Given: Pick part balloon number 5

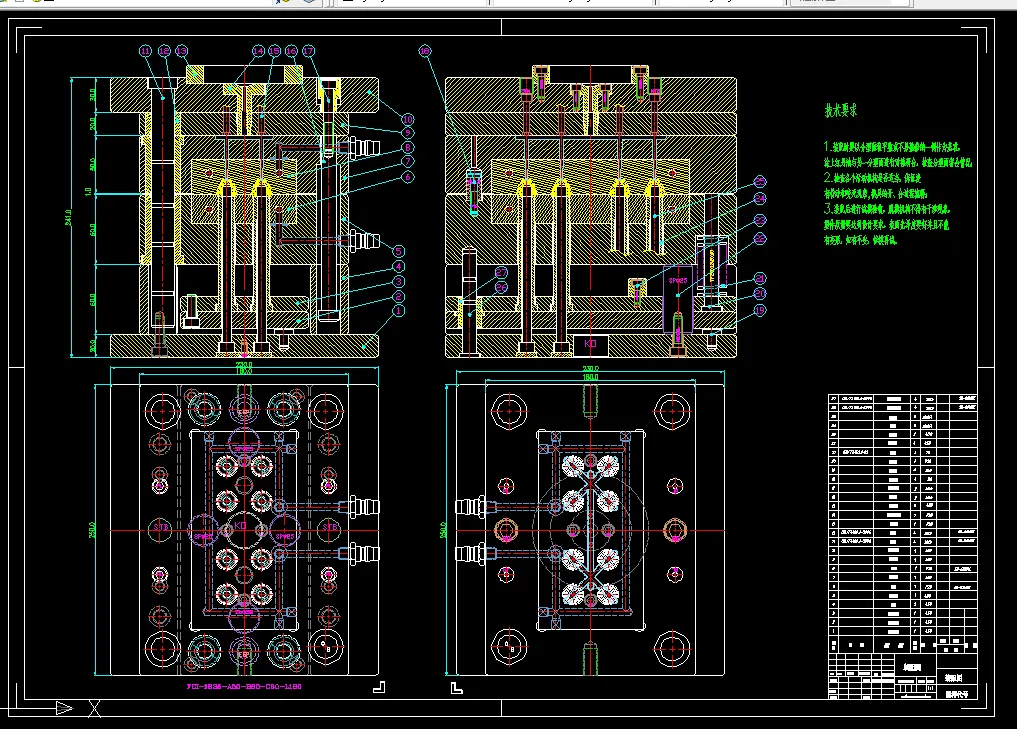Looking at the screenshot, I should (x=399, y=251).
